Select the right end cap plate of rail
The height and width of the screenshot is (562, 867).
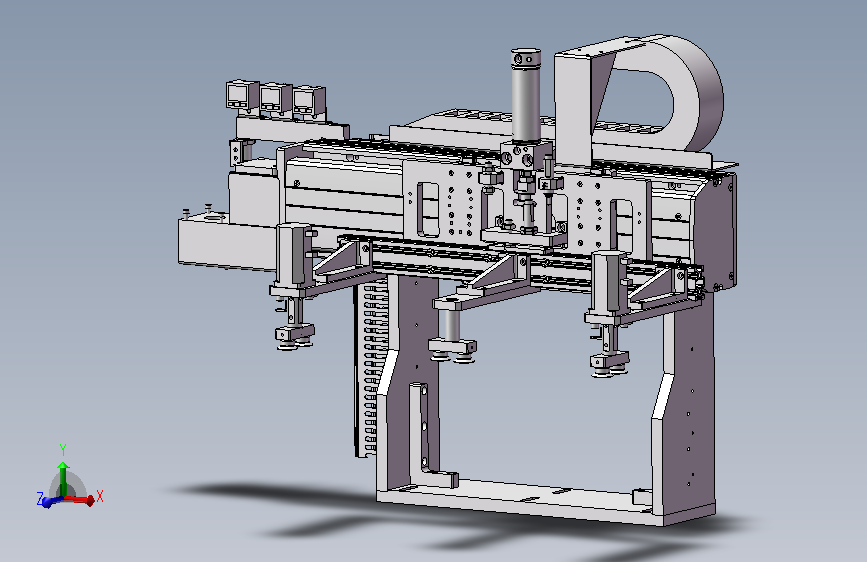(719, 231)
